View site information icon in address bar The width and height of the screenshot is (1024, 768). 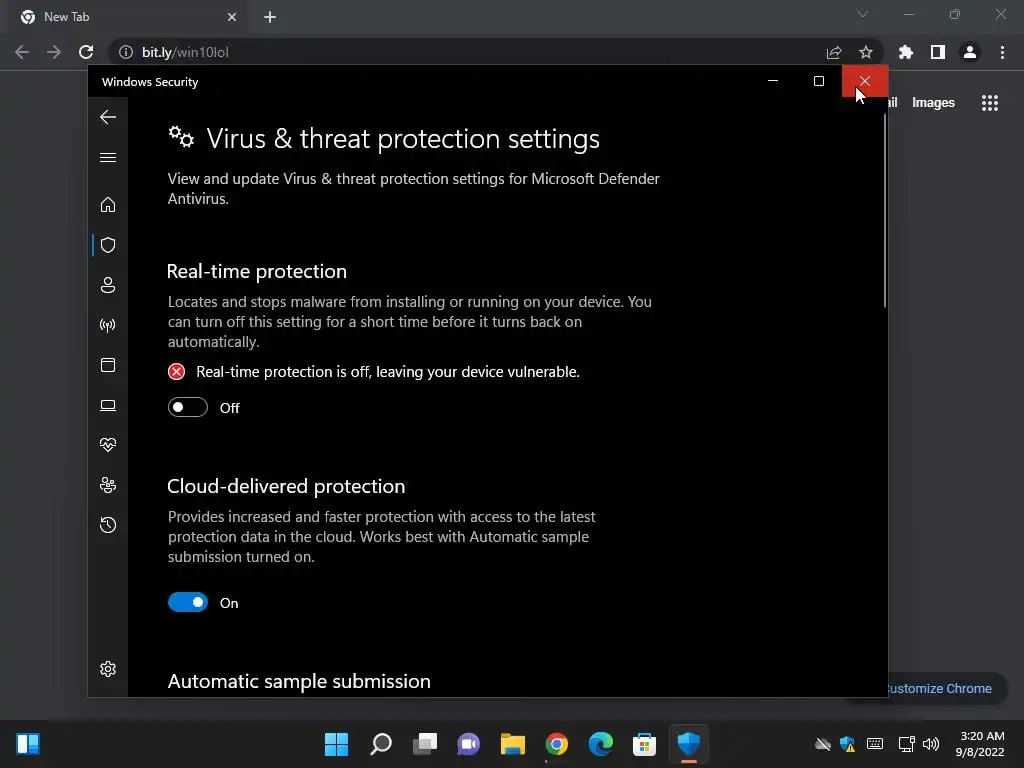tap(126, 52)
